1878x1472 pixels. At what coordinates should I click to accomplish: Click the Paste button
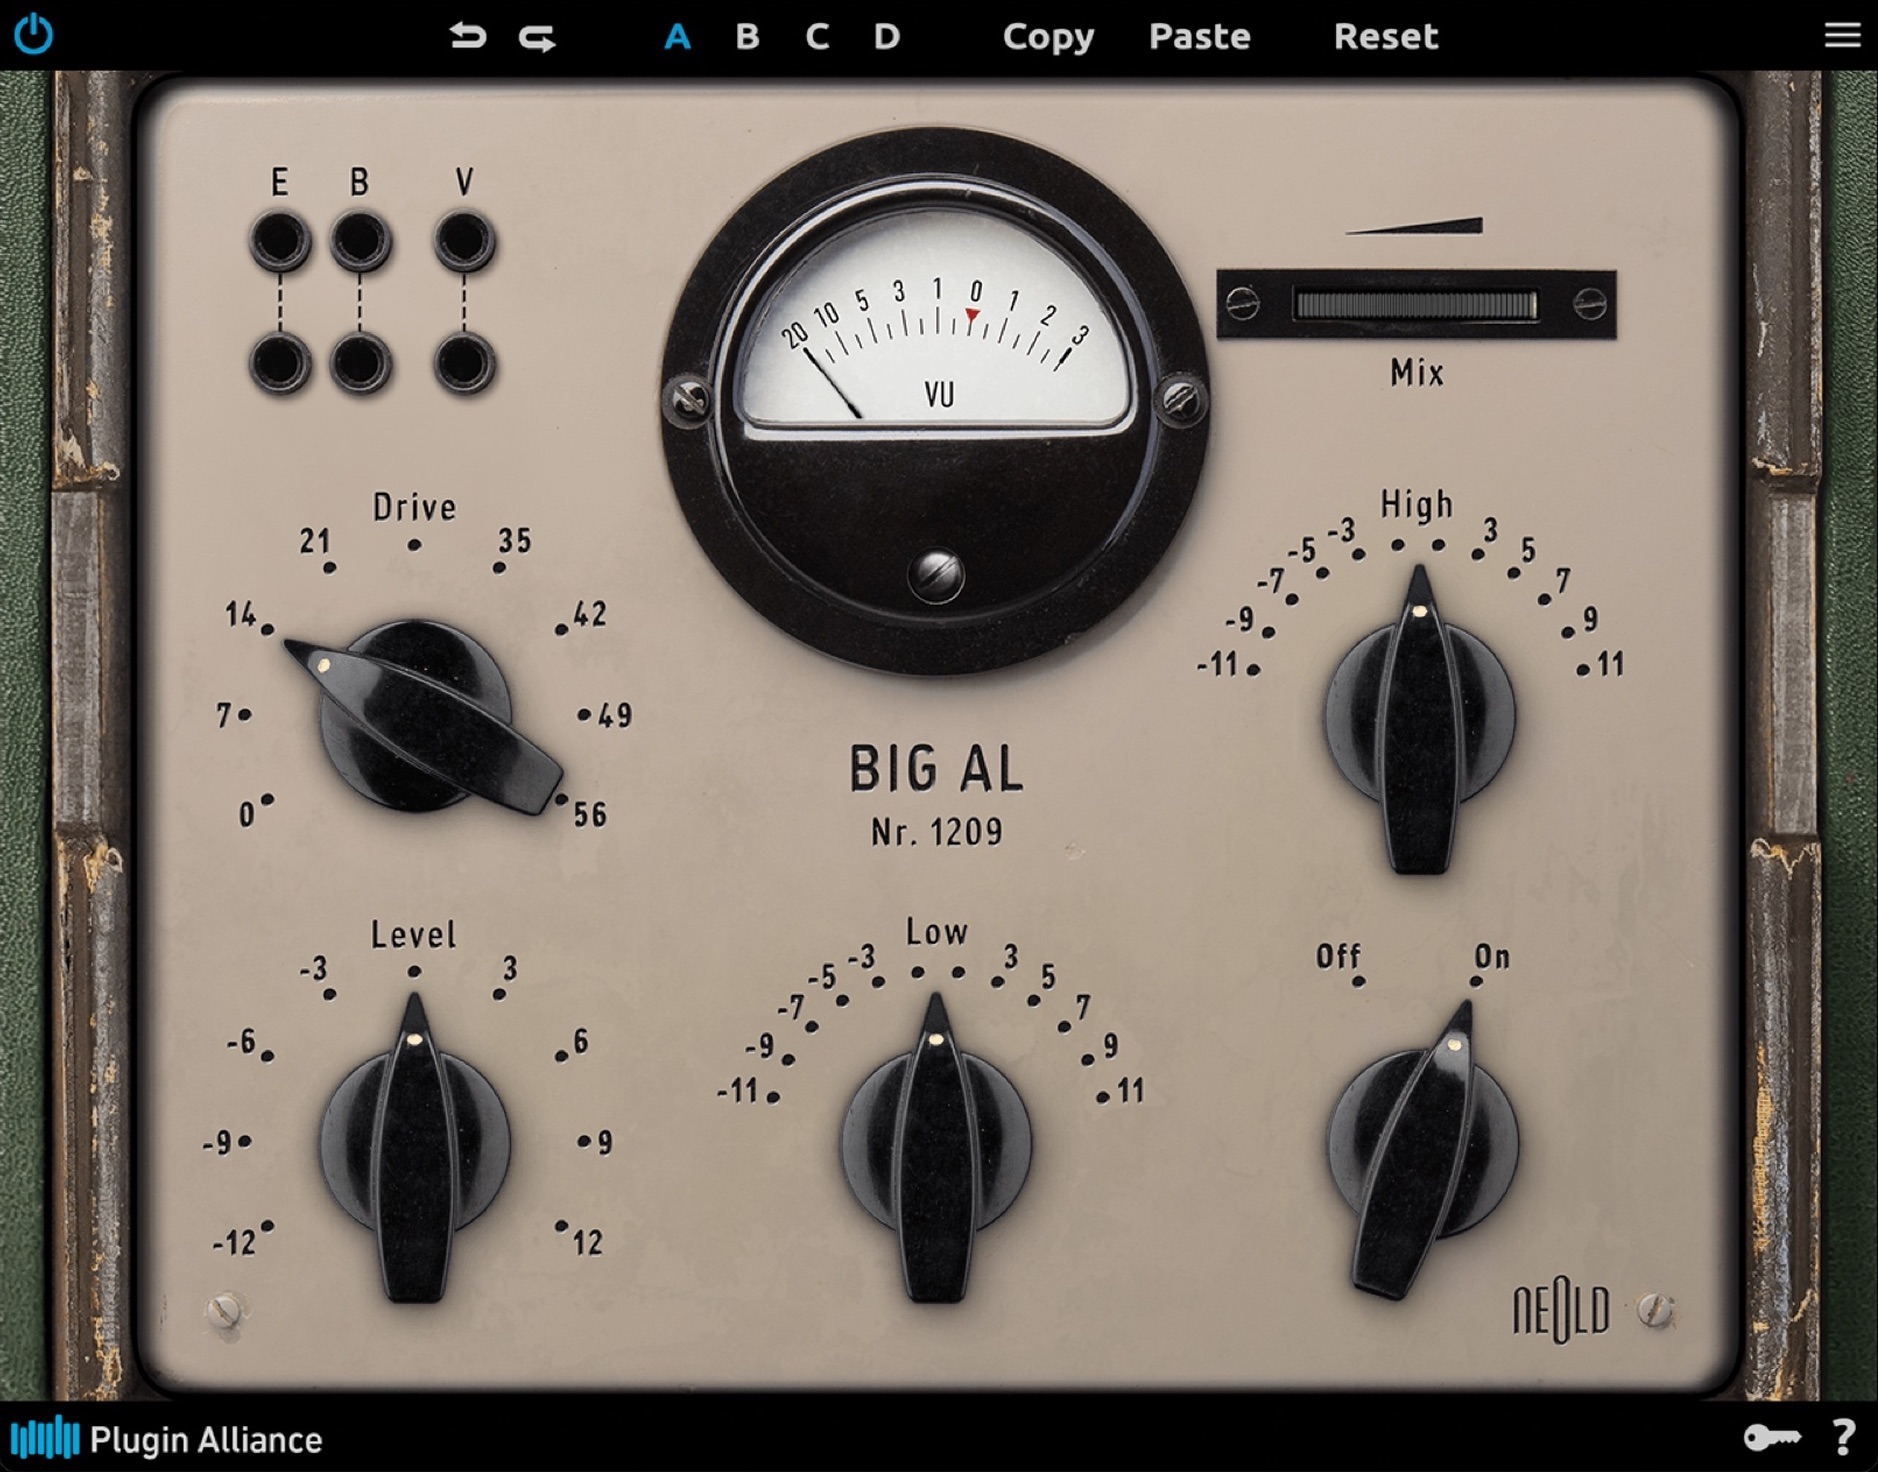tap(1199, 37)
